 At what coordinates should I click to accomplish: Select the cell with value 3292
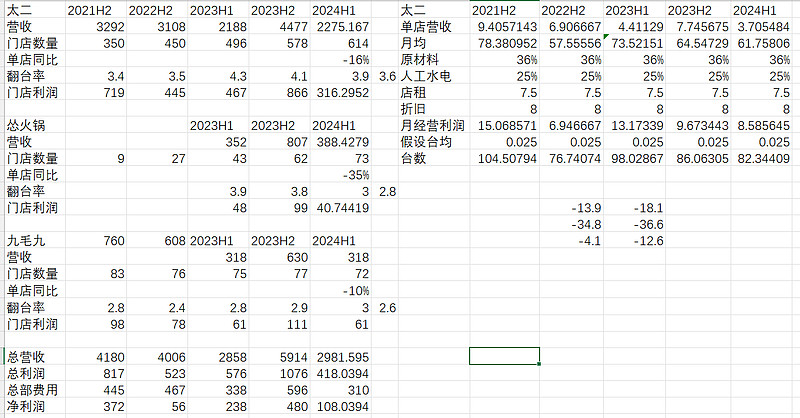(x=96, y=27)
